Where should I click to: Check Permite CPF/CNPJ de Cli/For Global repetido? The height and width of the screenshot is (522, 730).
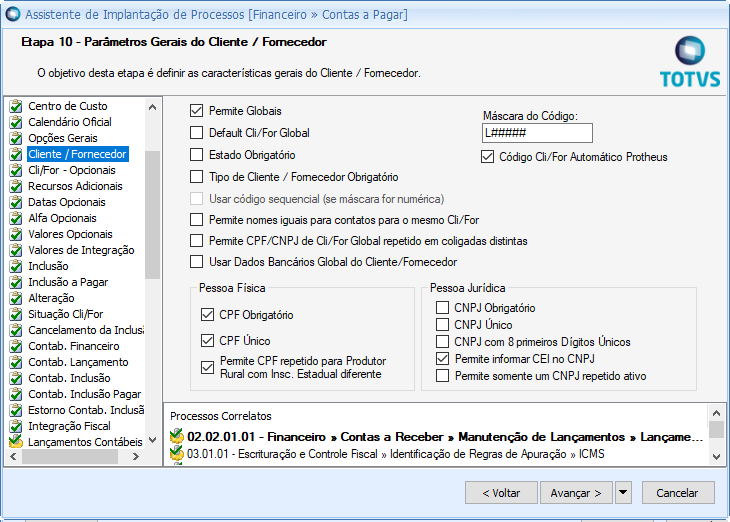(x=196, y=241)
